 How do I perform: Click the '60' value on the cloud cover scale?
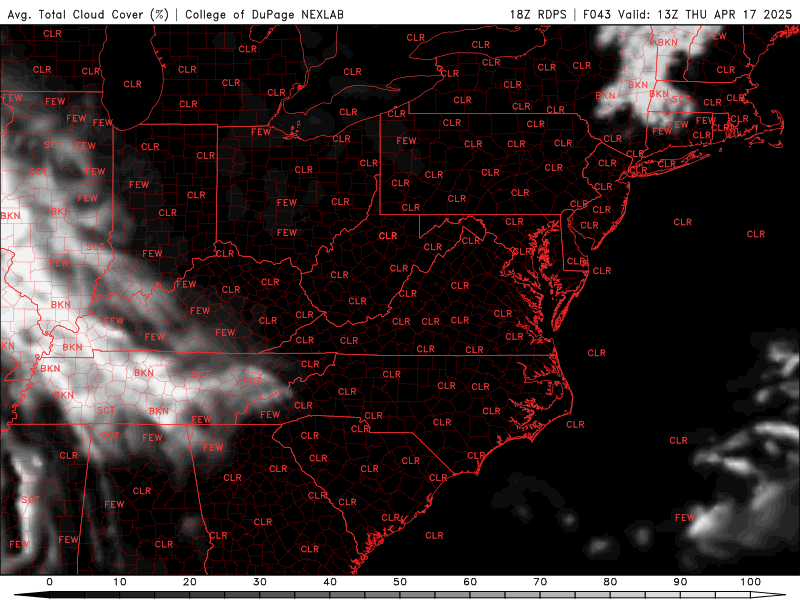tap(470, 582)
